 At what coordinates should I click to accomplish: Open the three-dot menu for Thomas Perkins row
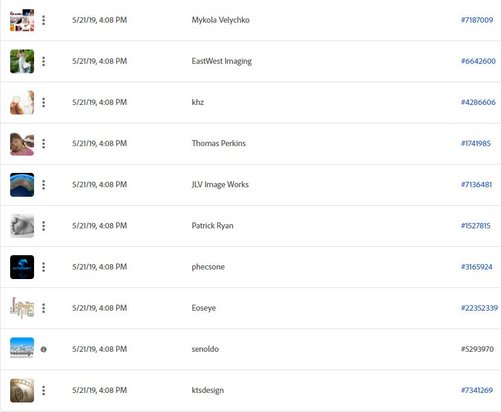[x=44, y=144]
